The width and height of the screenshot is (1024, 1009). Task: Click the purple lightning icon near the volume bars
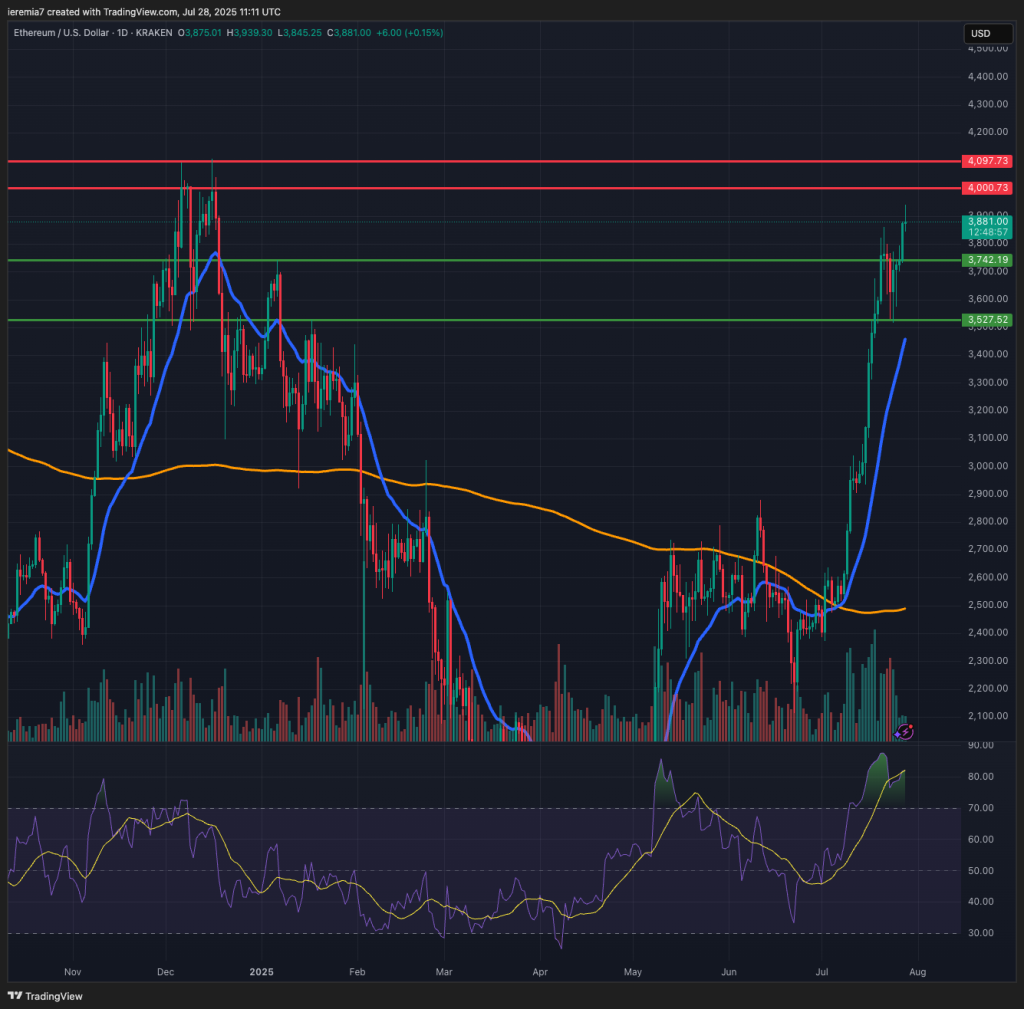point(904,731)
